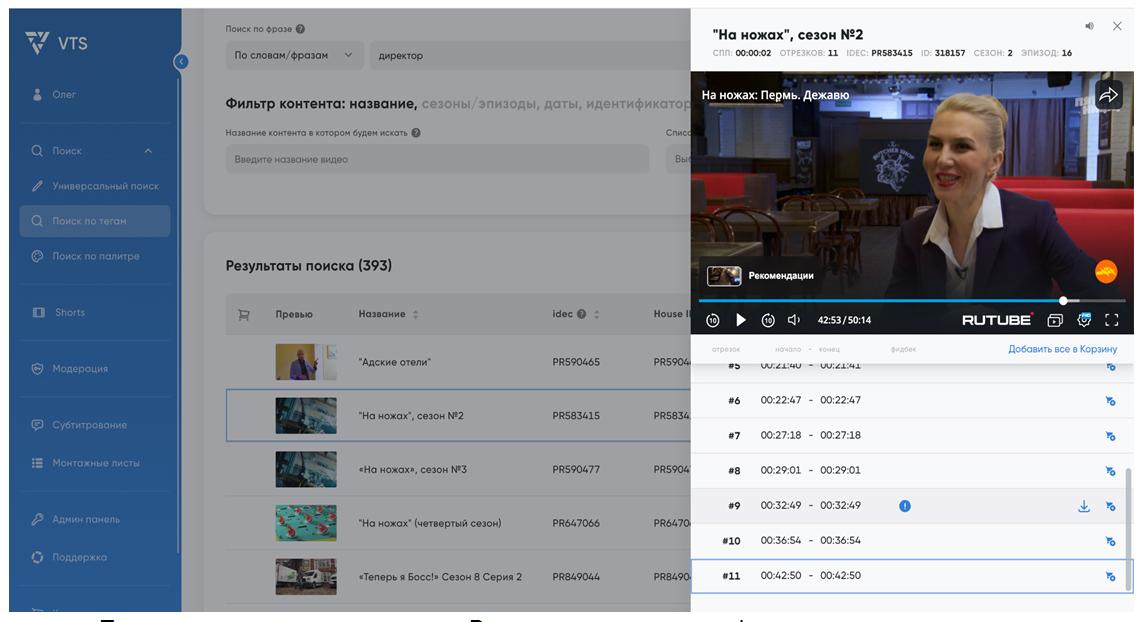
Task: Toggle the sound icon in panel header
Action: pos(1089,26)
